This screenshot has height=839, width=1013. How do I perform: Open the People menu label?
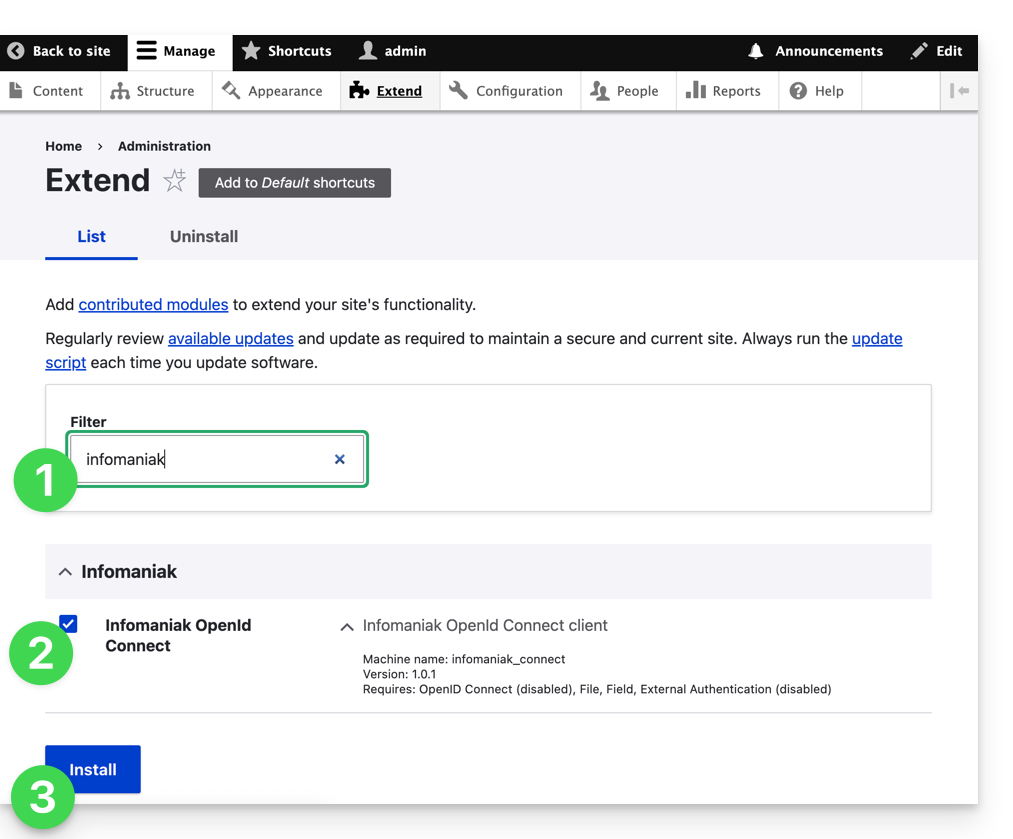pos(638,91)
